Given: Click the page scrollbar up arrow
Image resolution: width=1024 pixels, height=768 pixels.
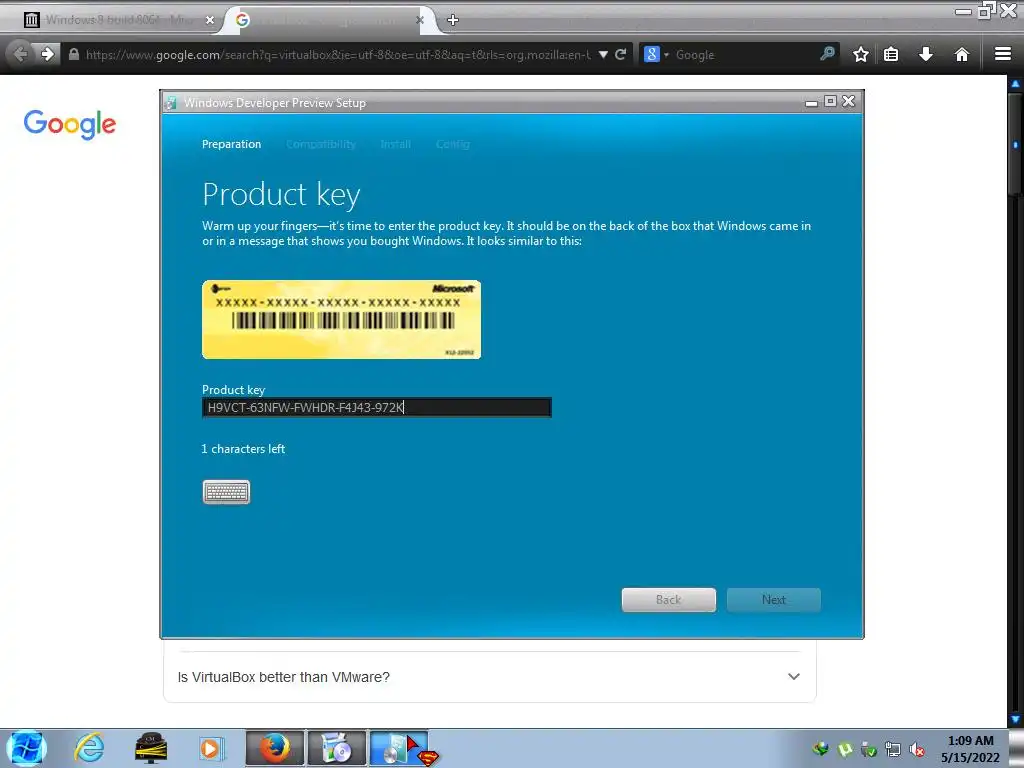Looking at the screenshot, I should pos(1016,84).
